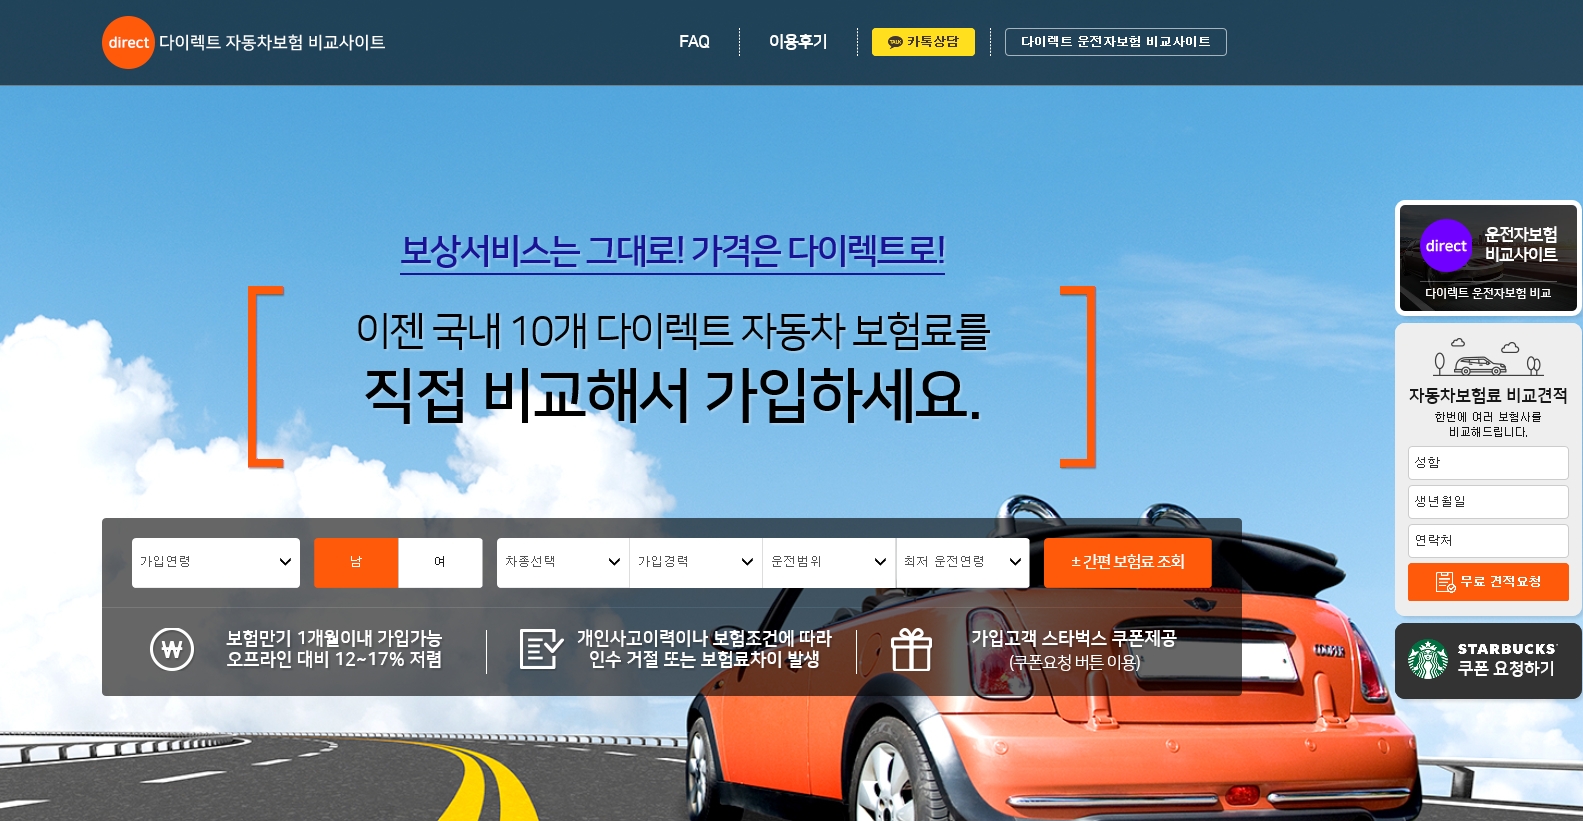
Task: Open the FAQ menu item
Action: [694, 42]
